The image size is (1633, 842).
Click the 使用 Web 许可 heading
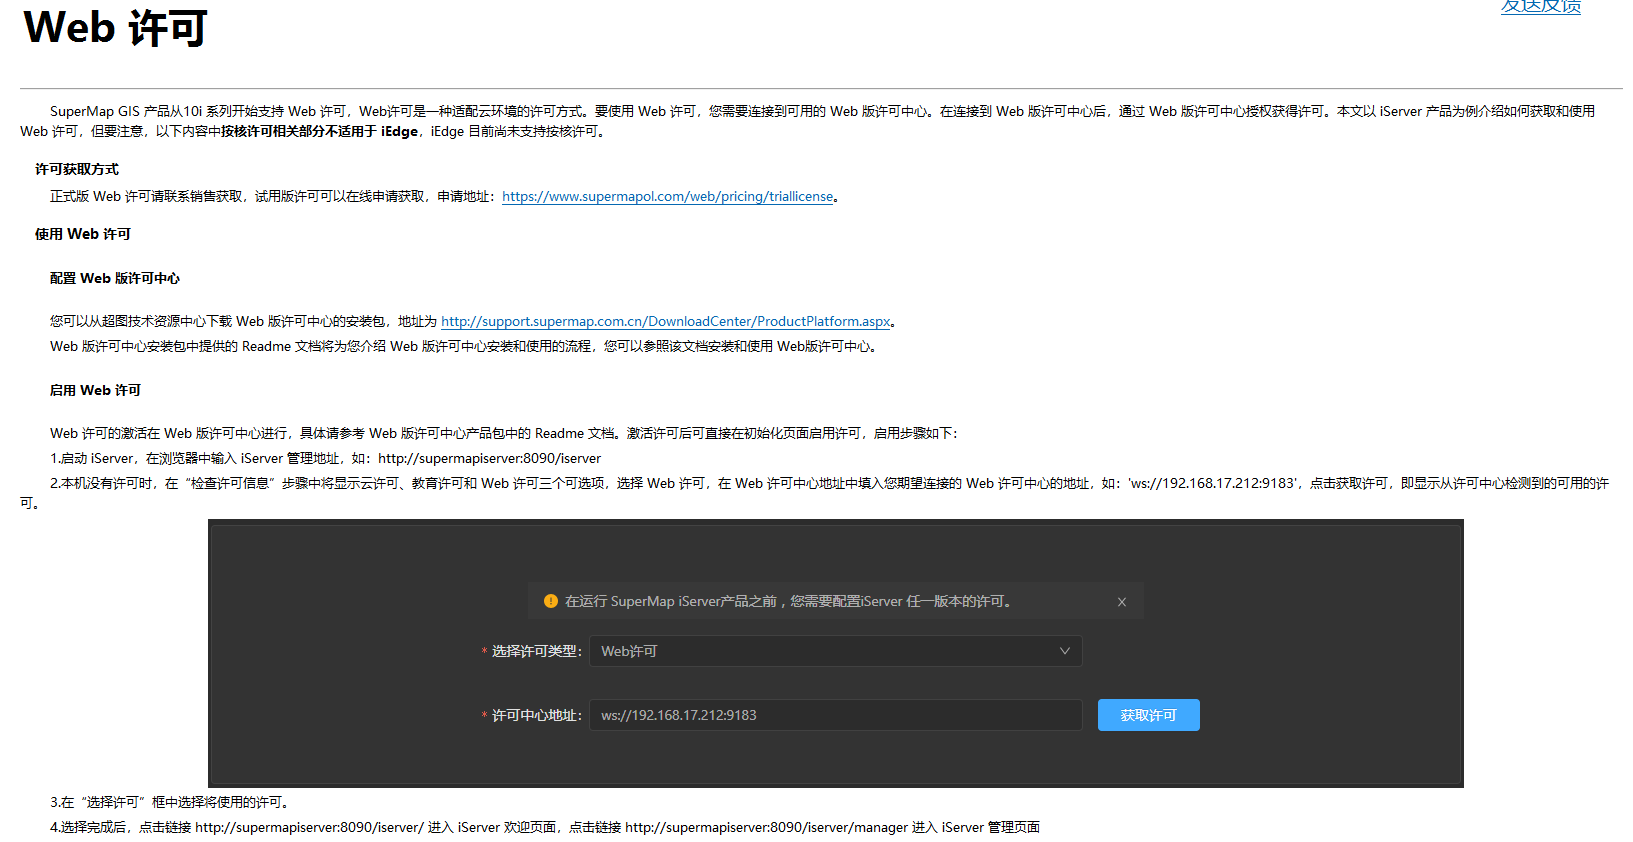[83, 234]
